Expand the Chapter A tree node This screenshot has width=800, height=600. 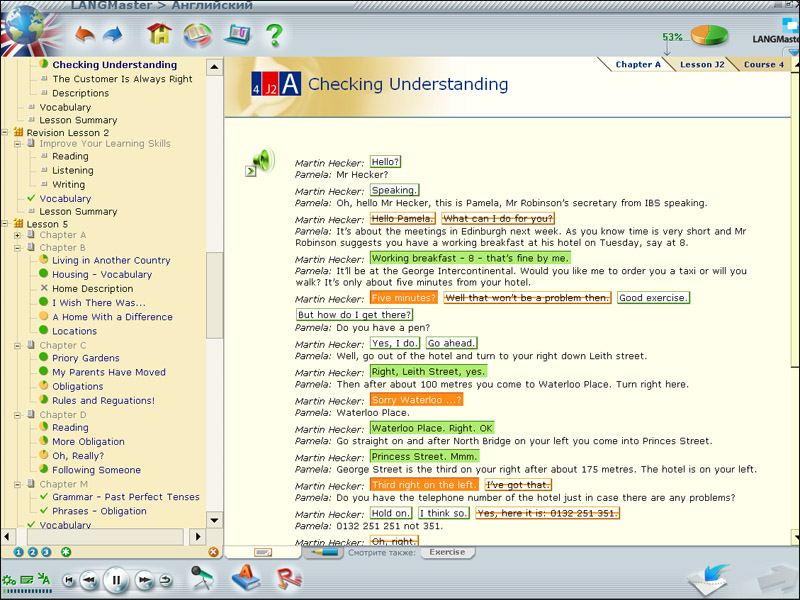click(18, 235)
